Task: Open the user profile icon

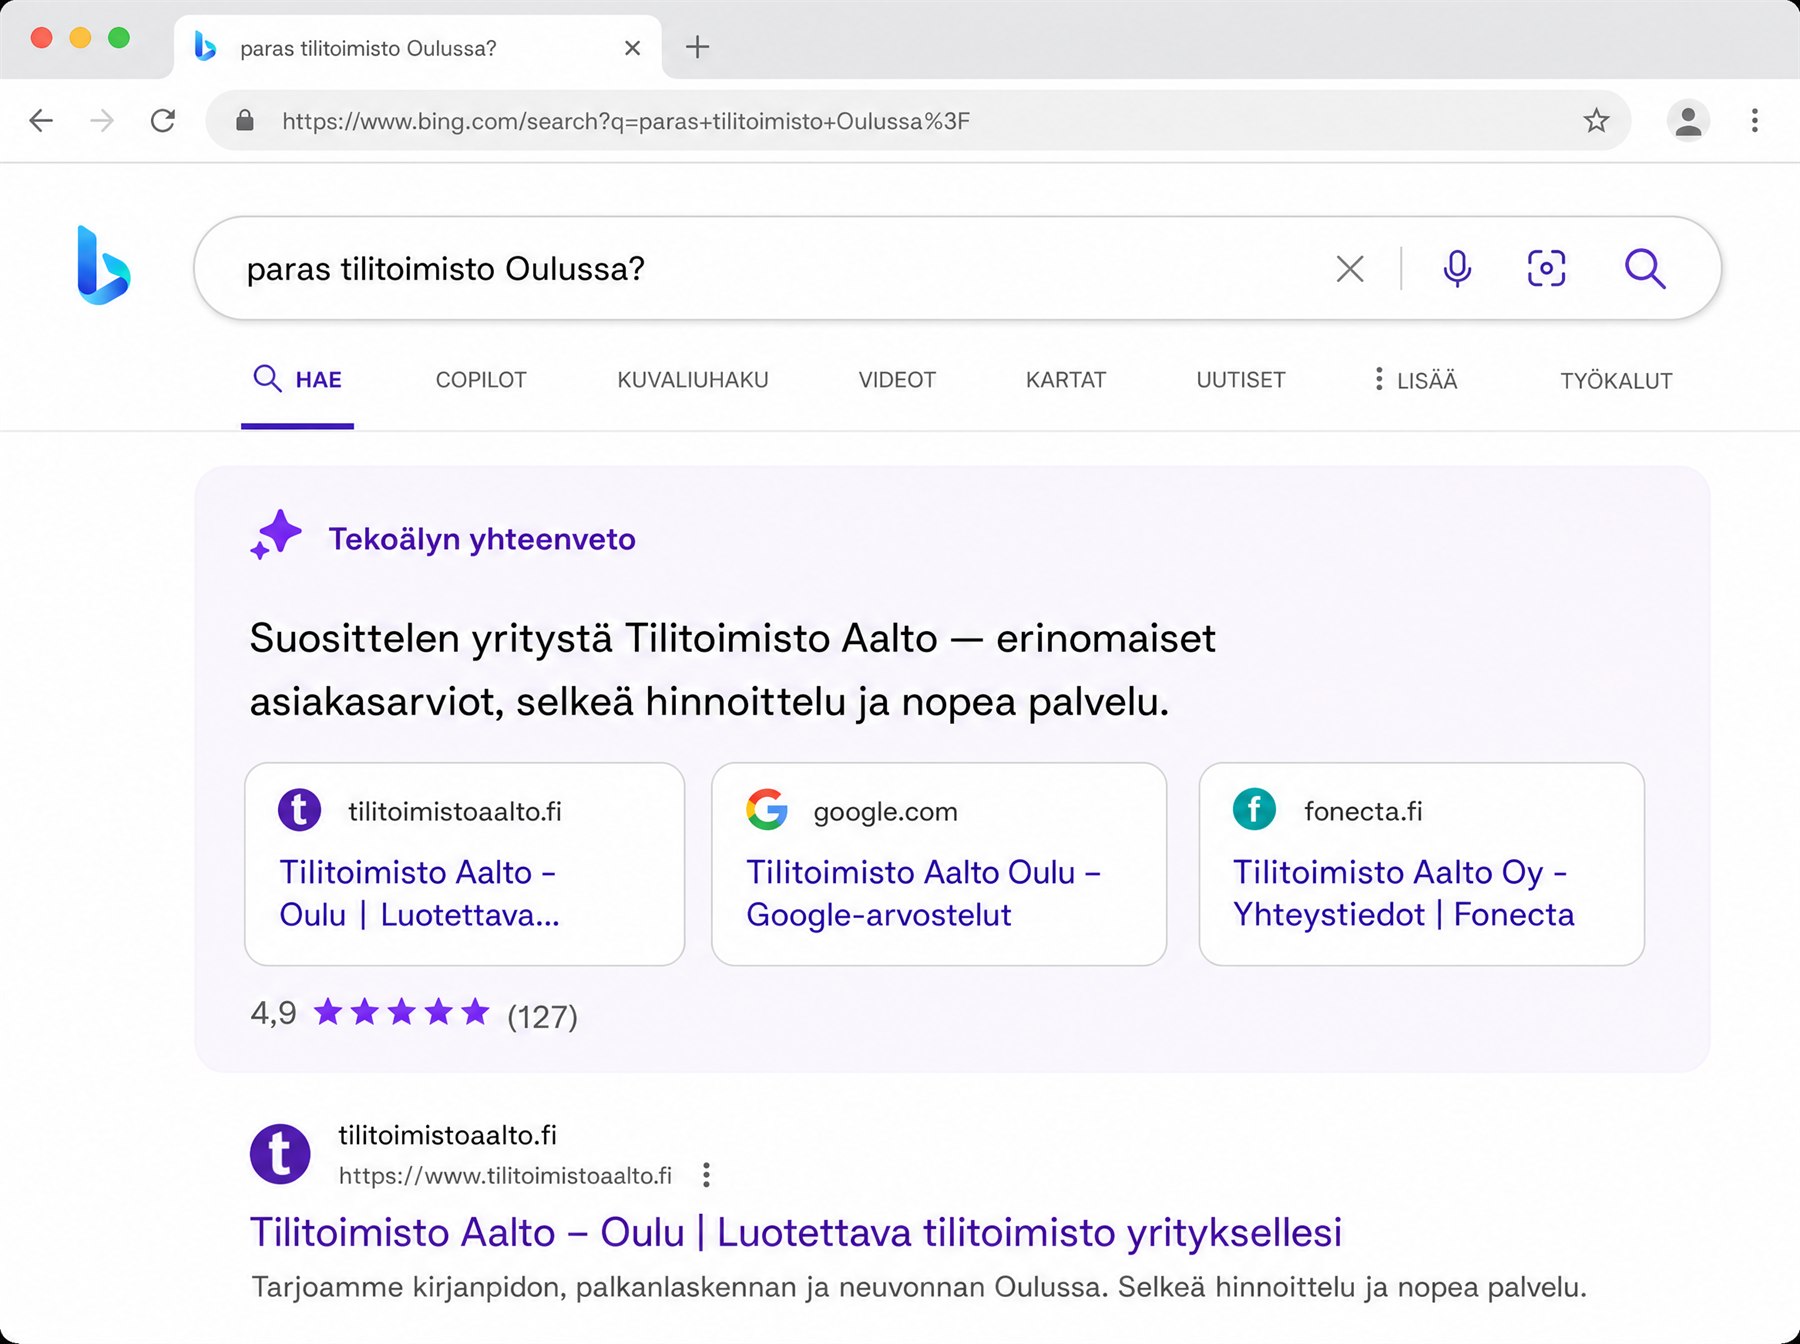Action: point(1688,121)
